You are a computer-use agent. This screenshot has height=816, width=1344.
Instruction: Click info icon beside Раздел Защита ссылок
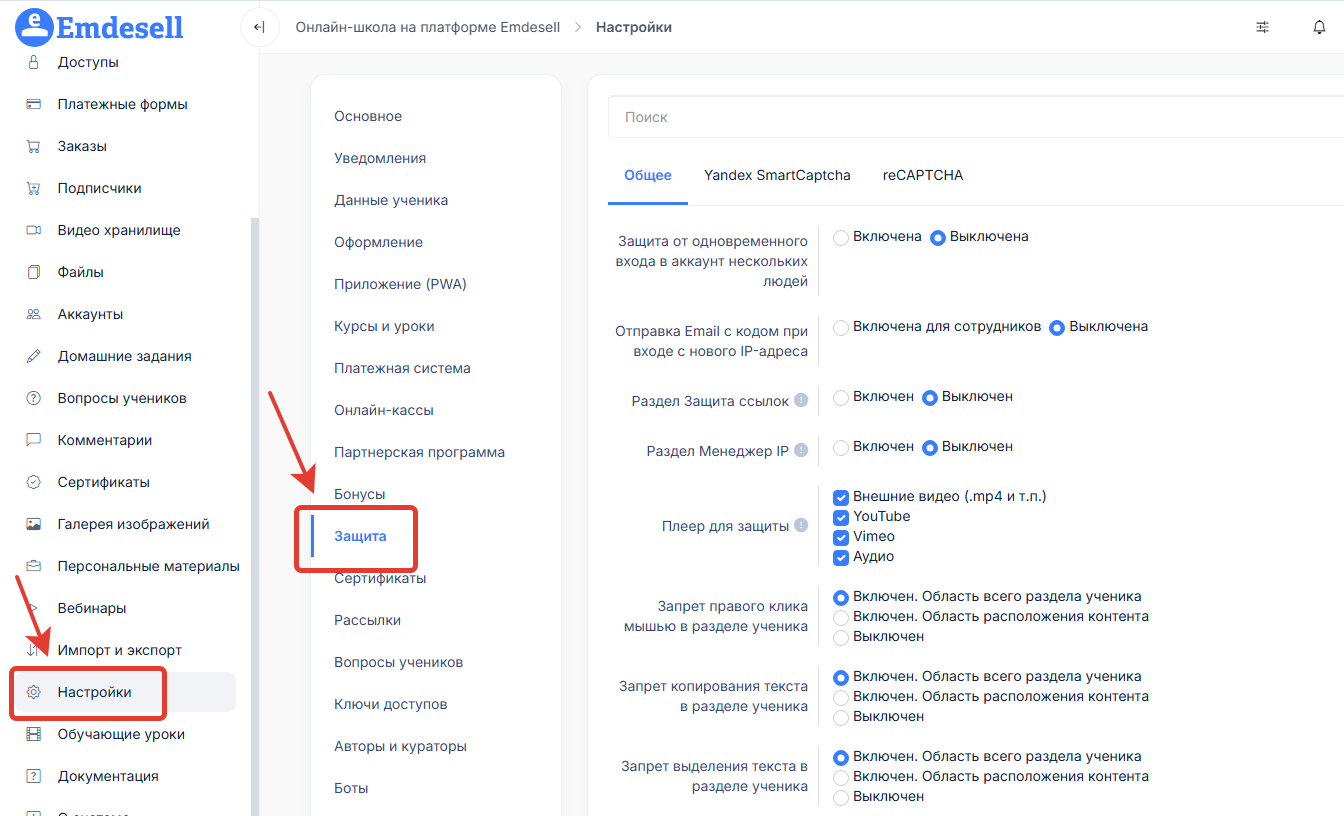coord(801,400)
